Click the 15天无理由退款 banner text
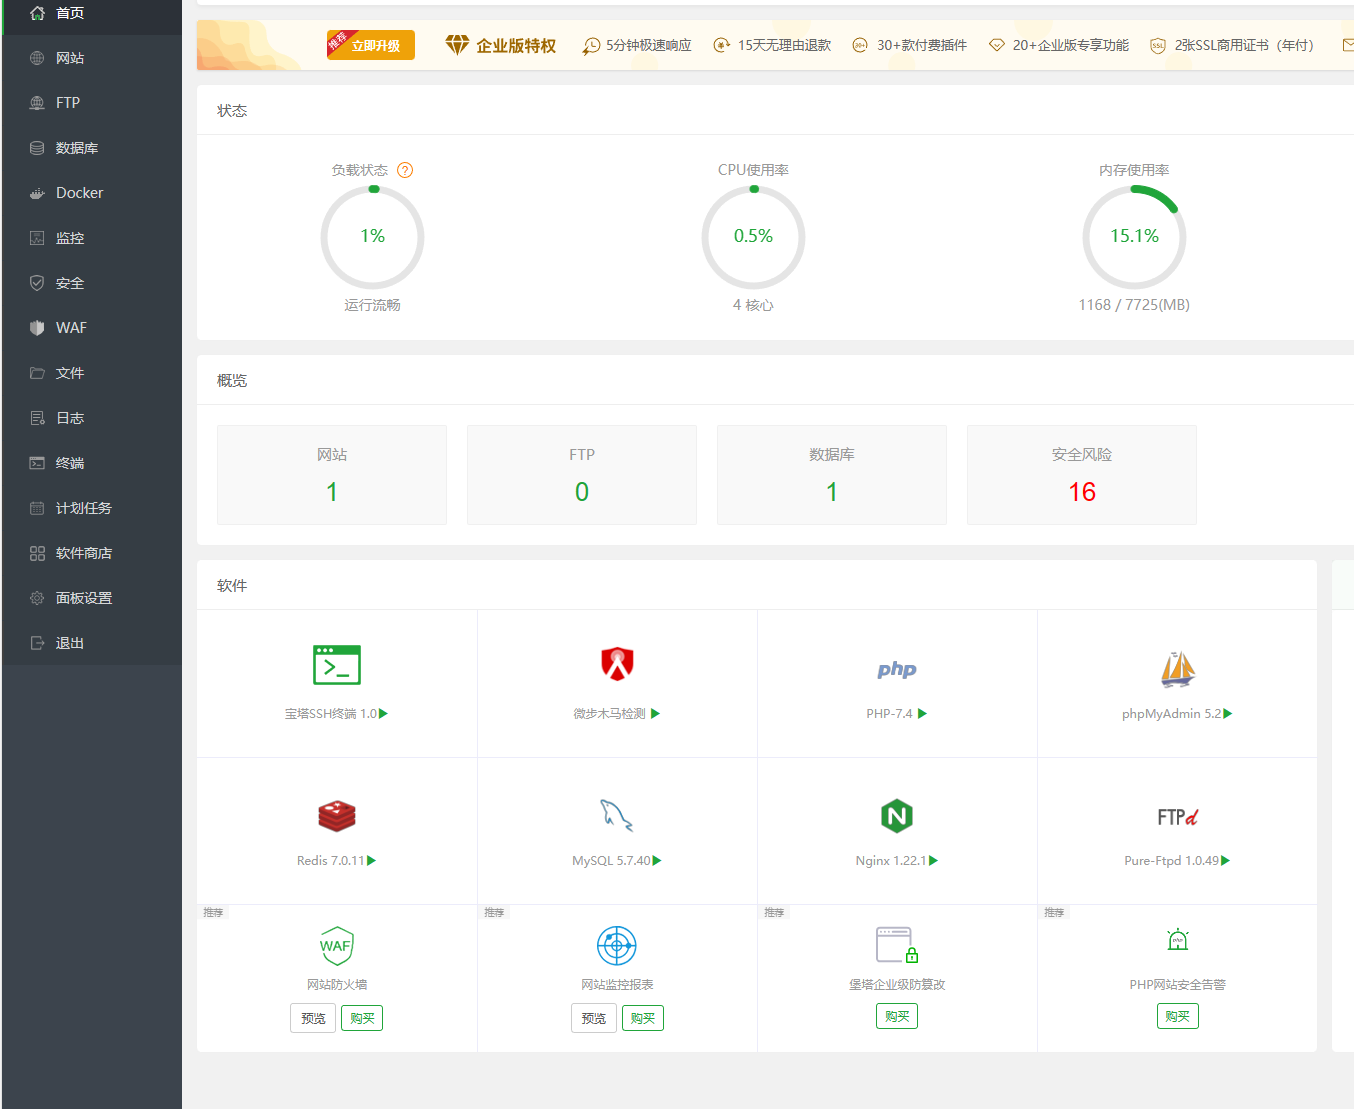 tap(784, 45)
